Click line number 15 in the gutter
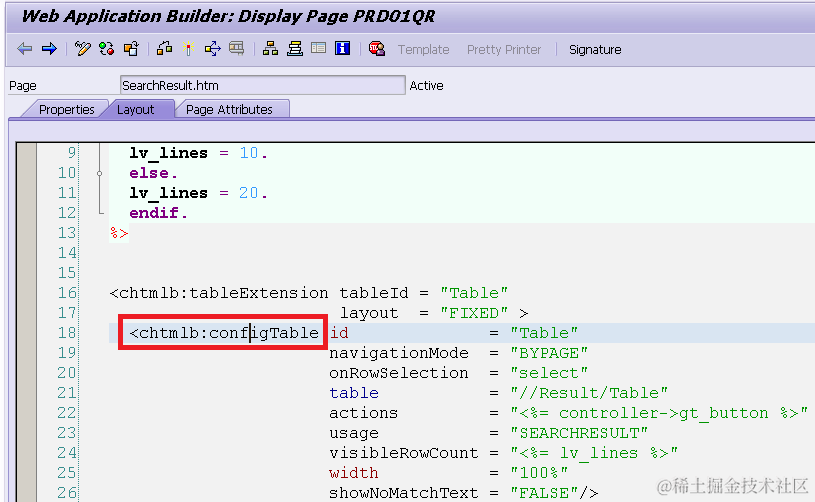 point(67,273)
